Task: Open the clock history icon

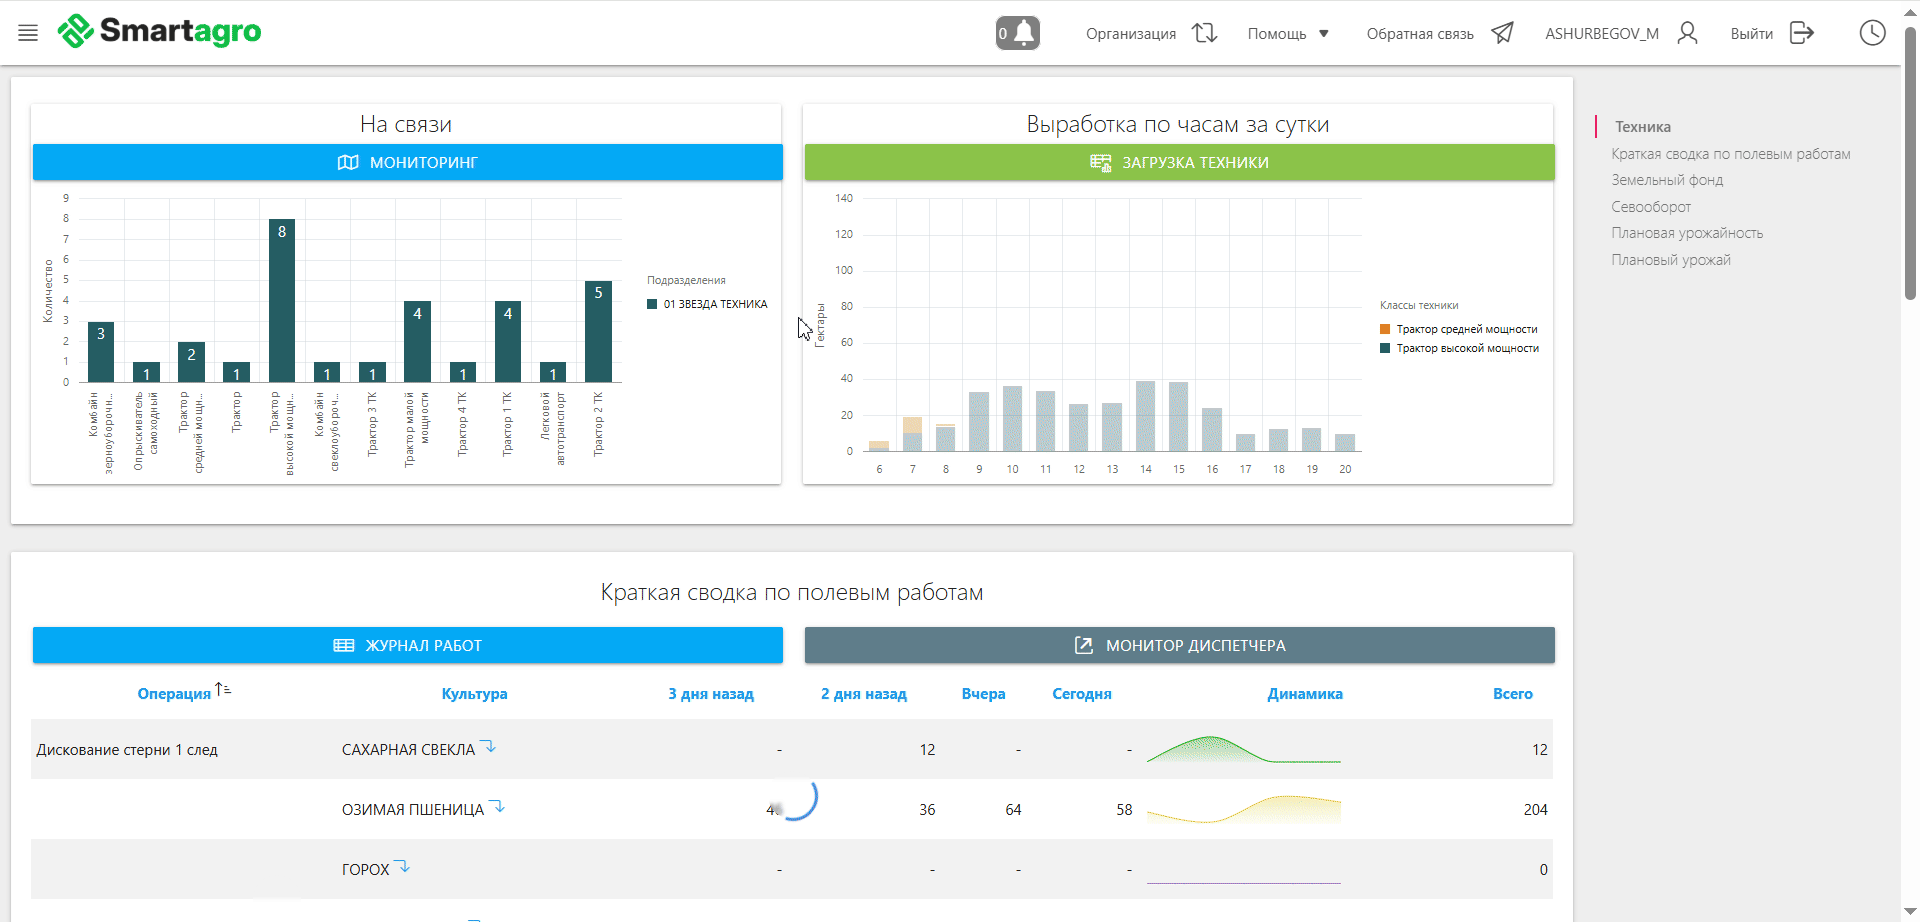Action: point(1872,33)
